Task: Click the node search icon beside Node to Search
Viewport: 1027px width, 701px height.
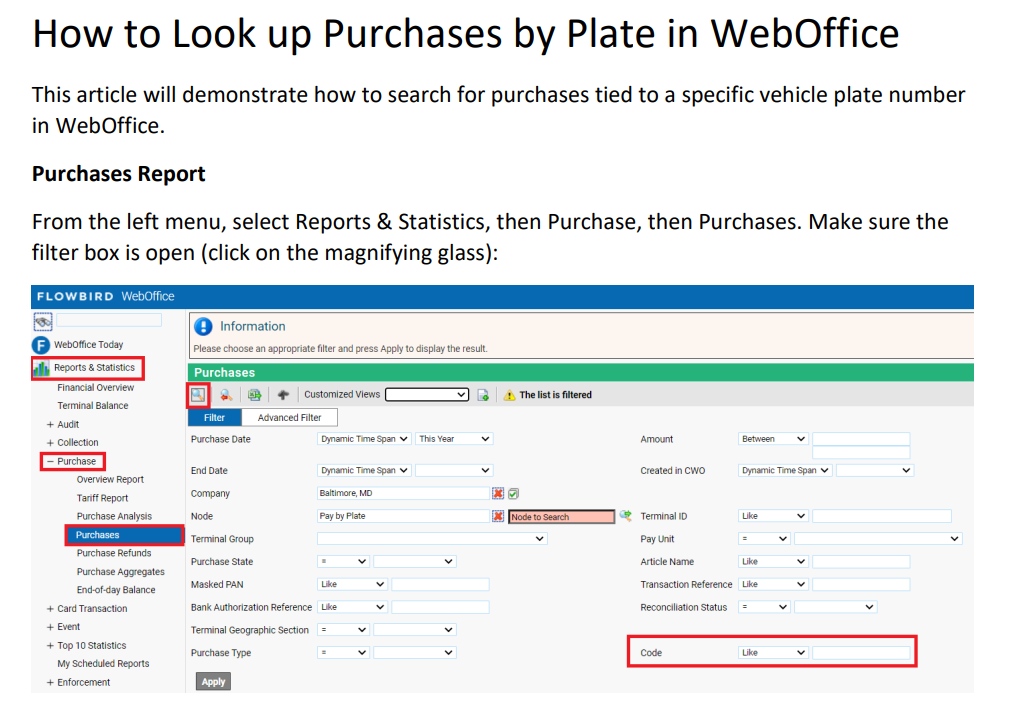Action: 626,516
